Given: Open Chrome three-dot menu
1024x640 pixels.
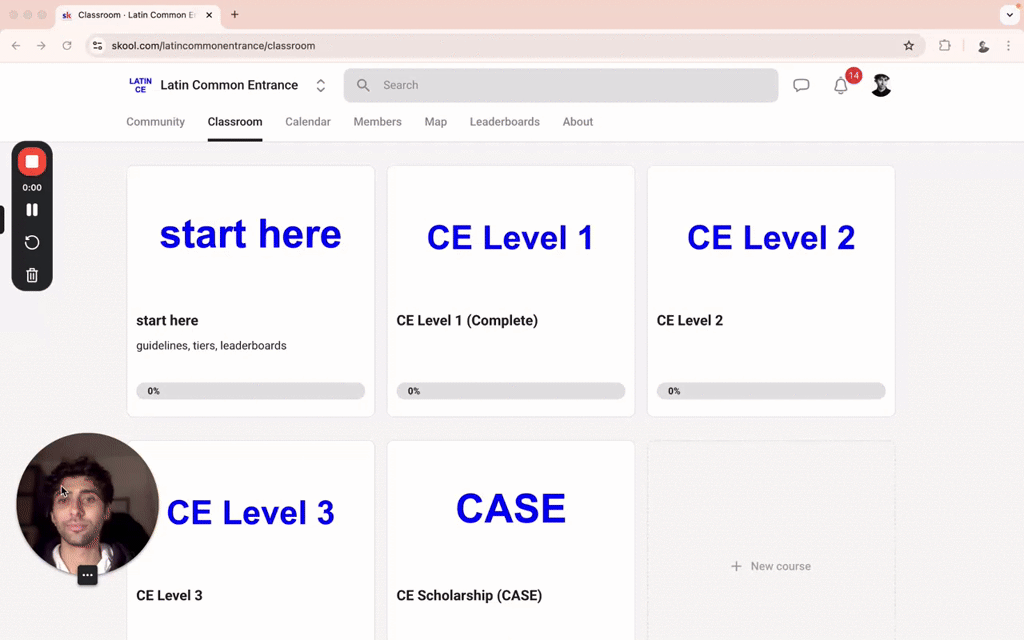Looking at the screenshot, I should [x=1008, y=46].
